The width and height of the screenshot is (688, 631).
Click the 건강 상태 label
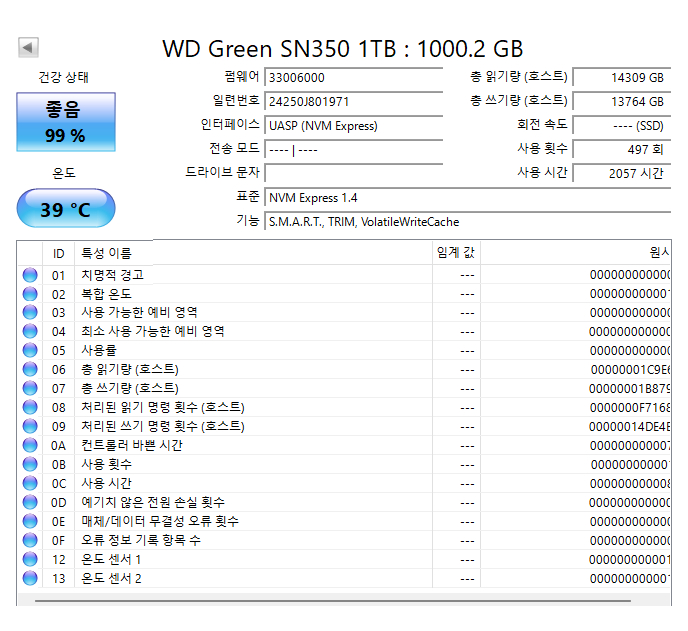(64, 77)
